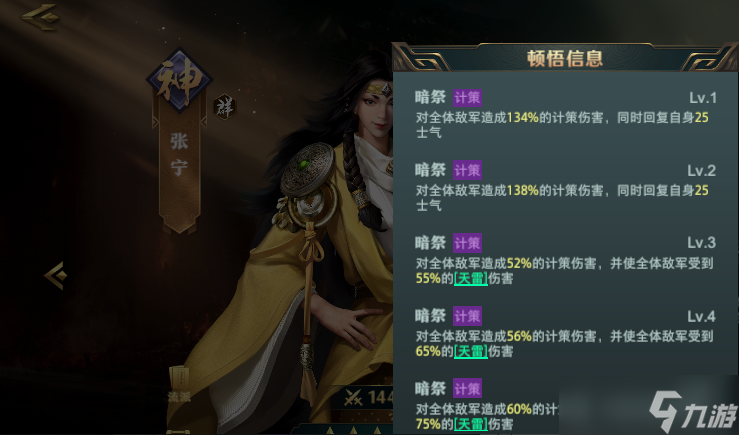Open the [天雷] link in the Lv.3 description

470,279
